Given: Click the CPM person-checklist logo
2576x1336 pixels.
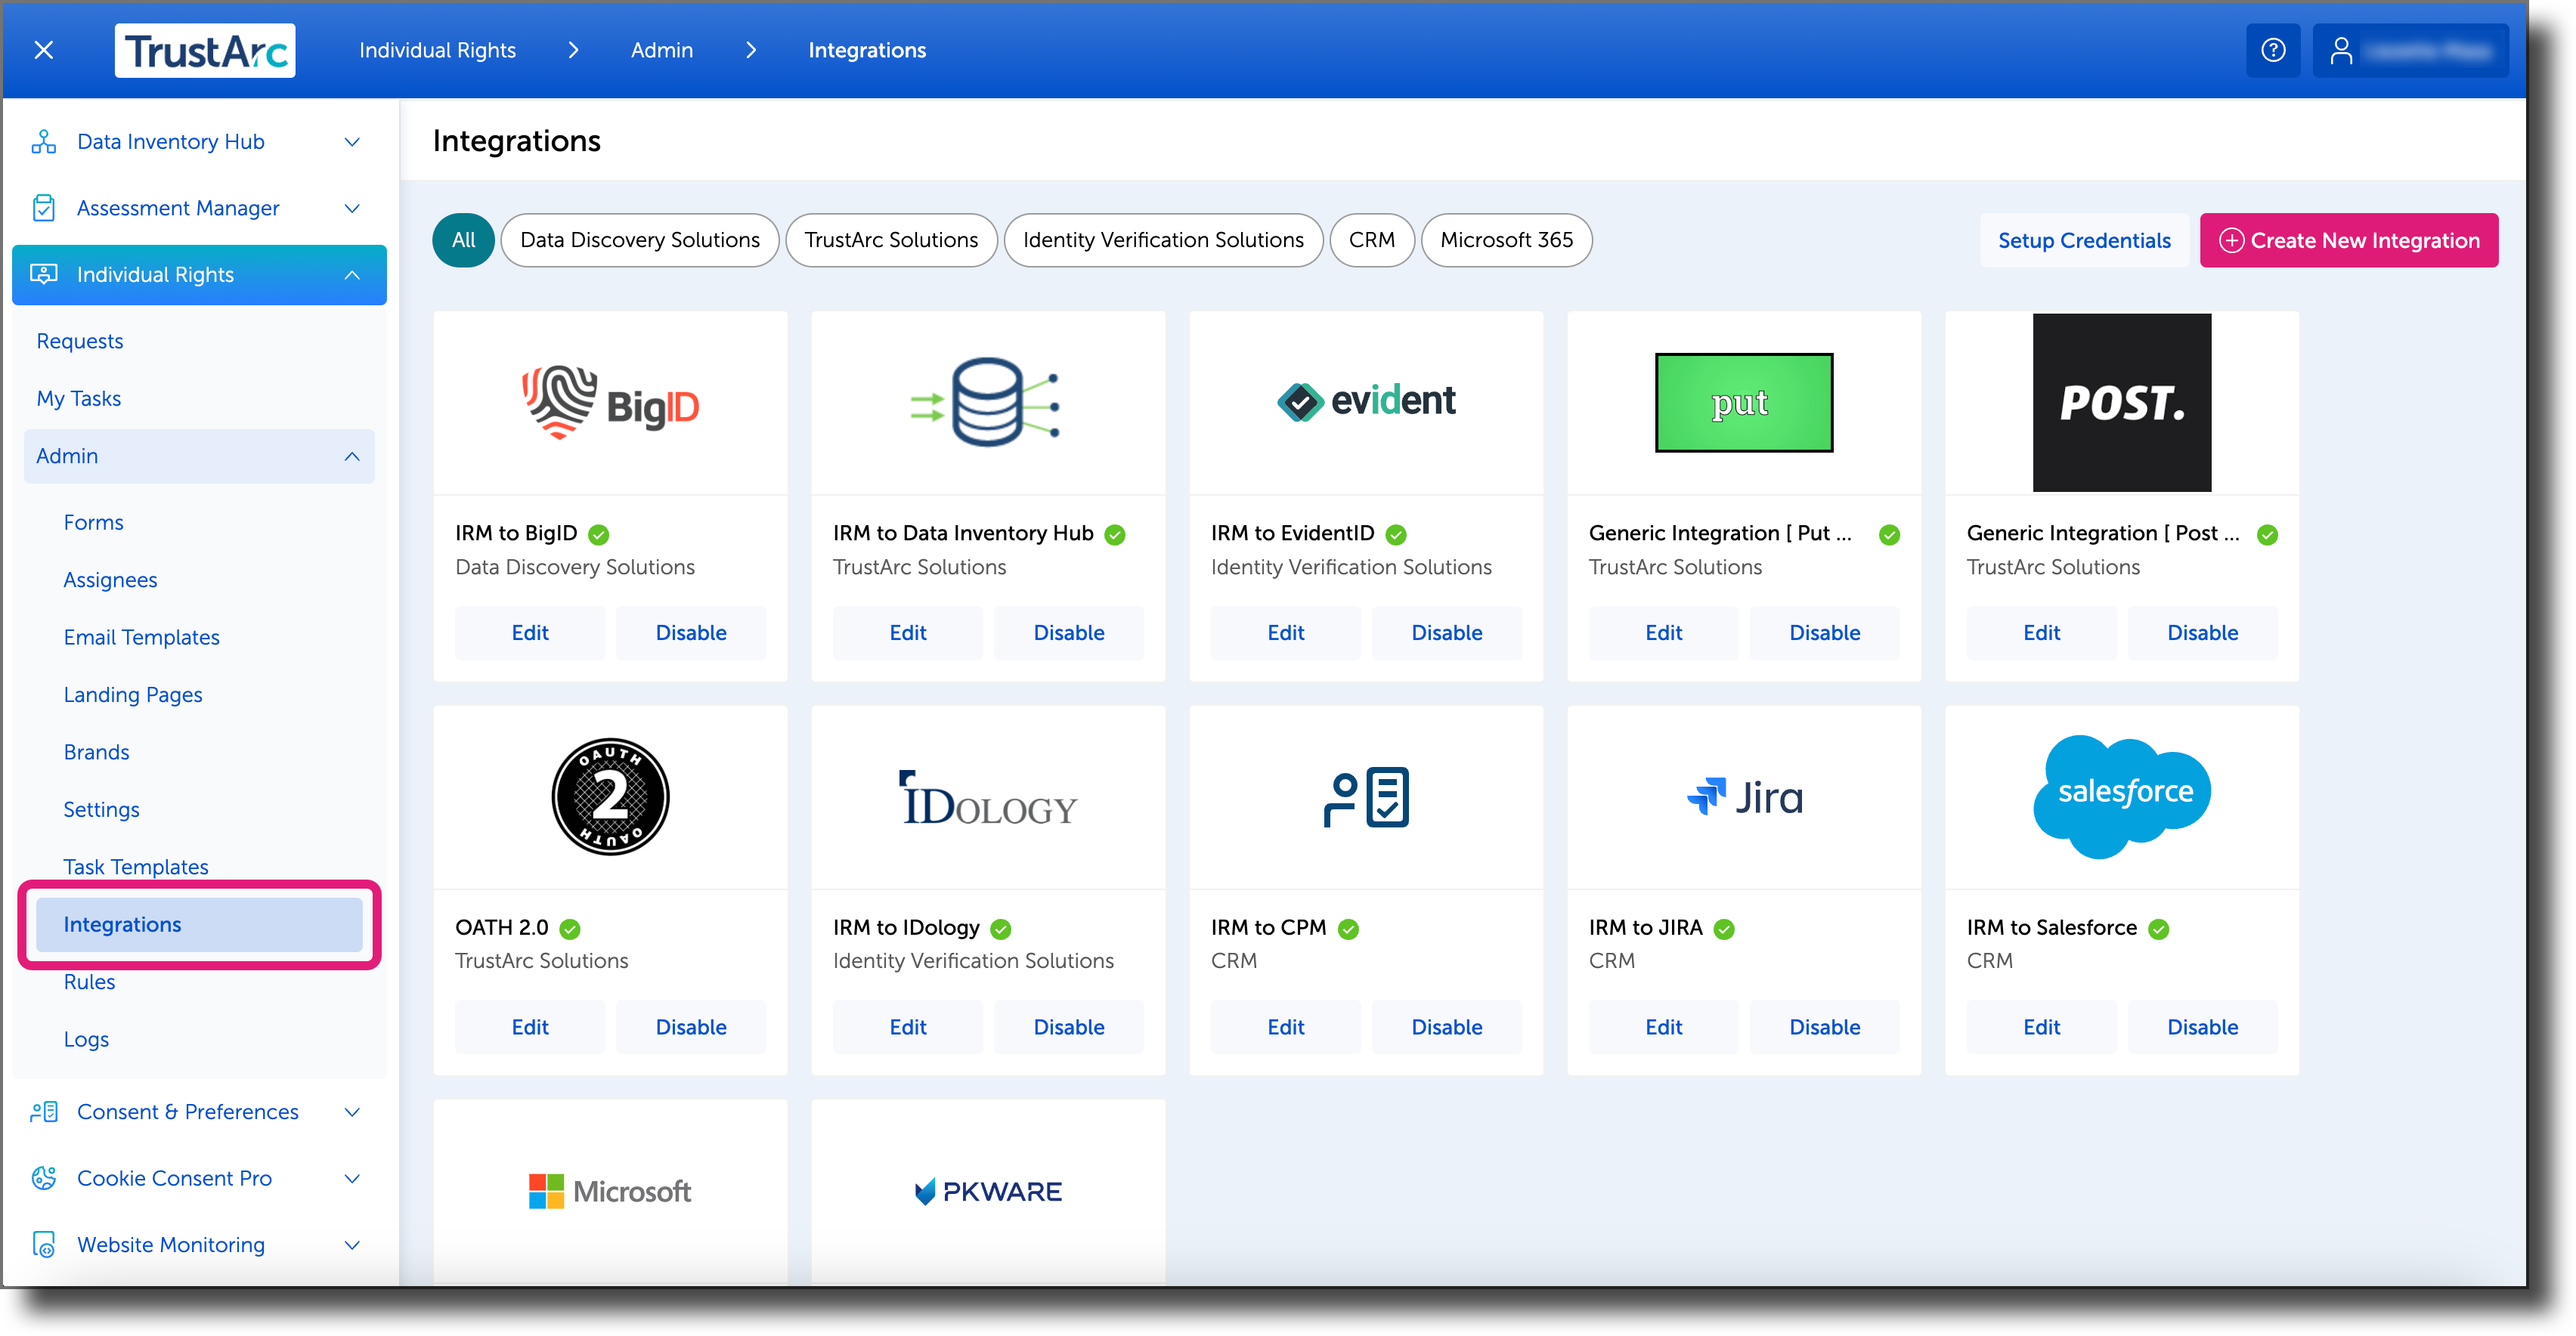Looking at the screenshot, I should point(1366,797).
